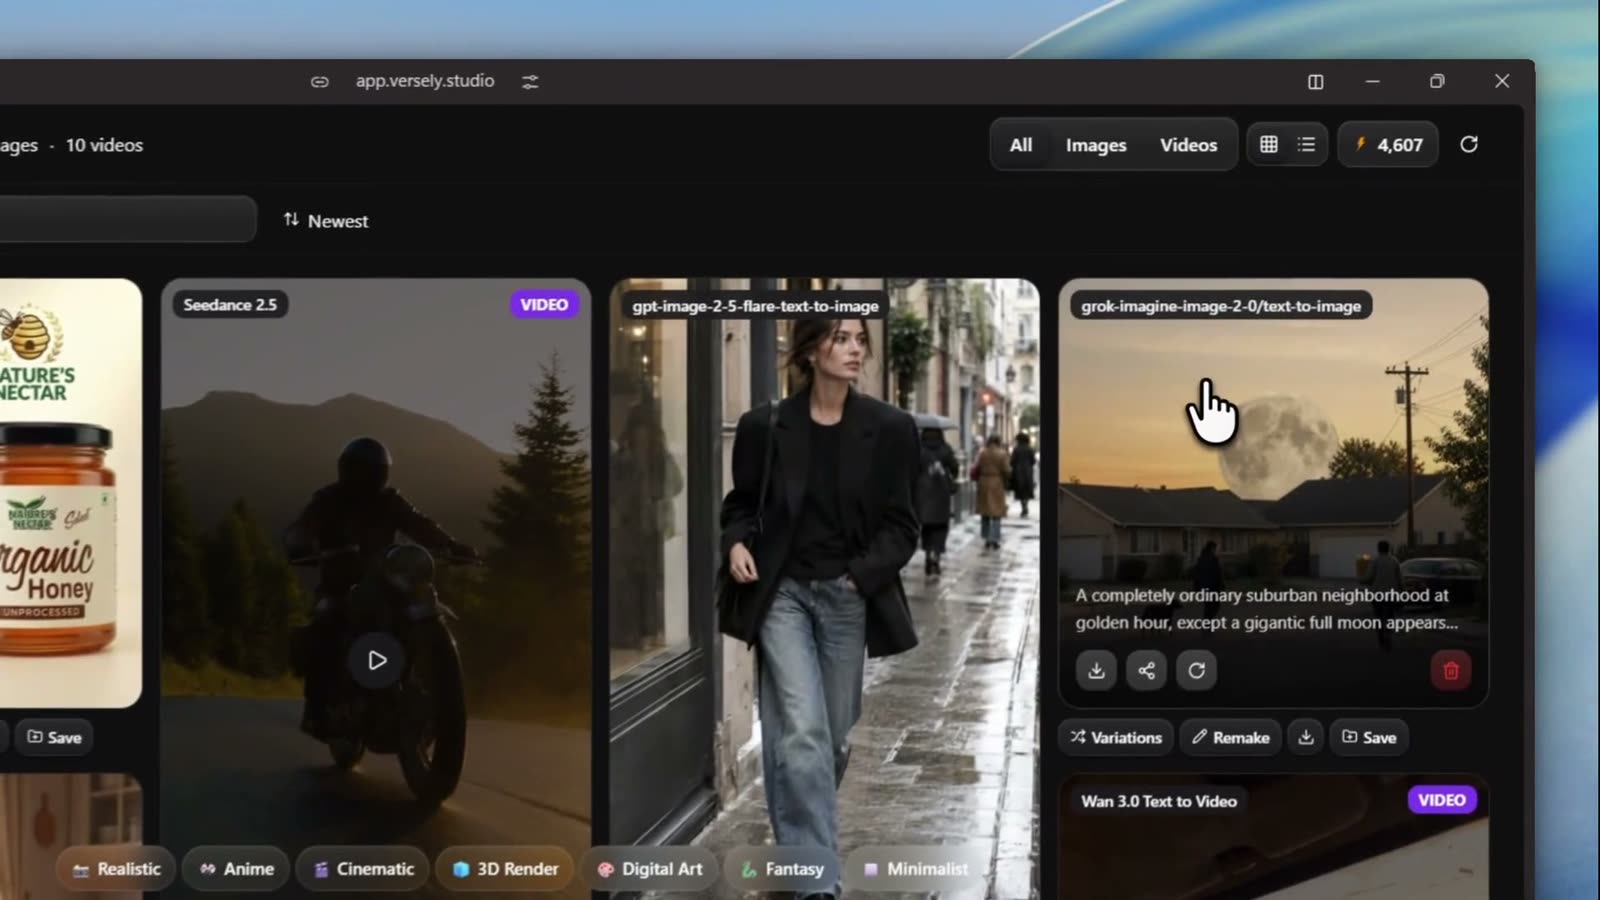Switch to grid view layout
This screenshot has height=900, width=1600.
coord(1269,144)
